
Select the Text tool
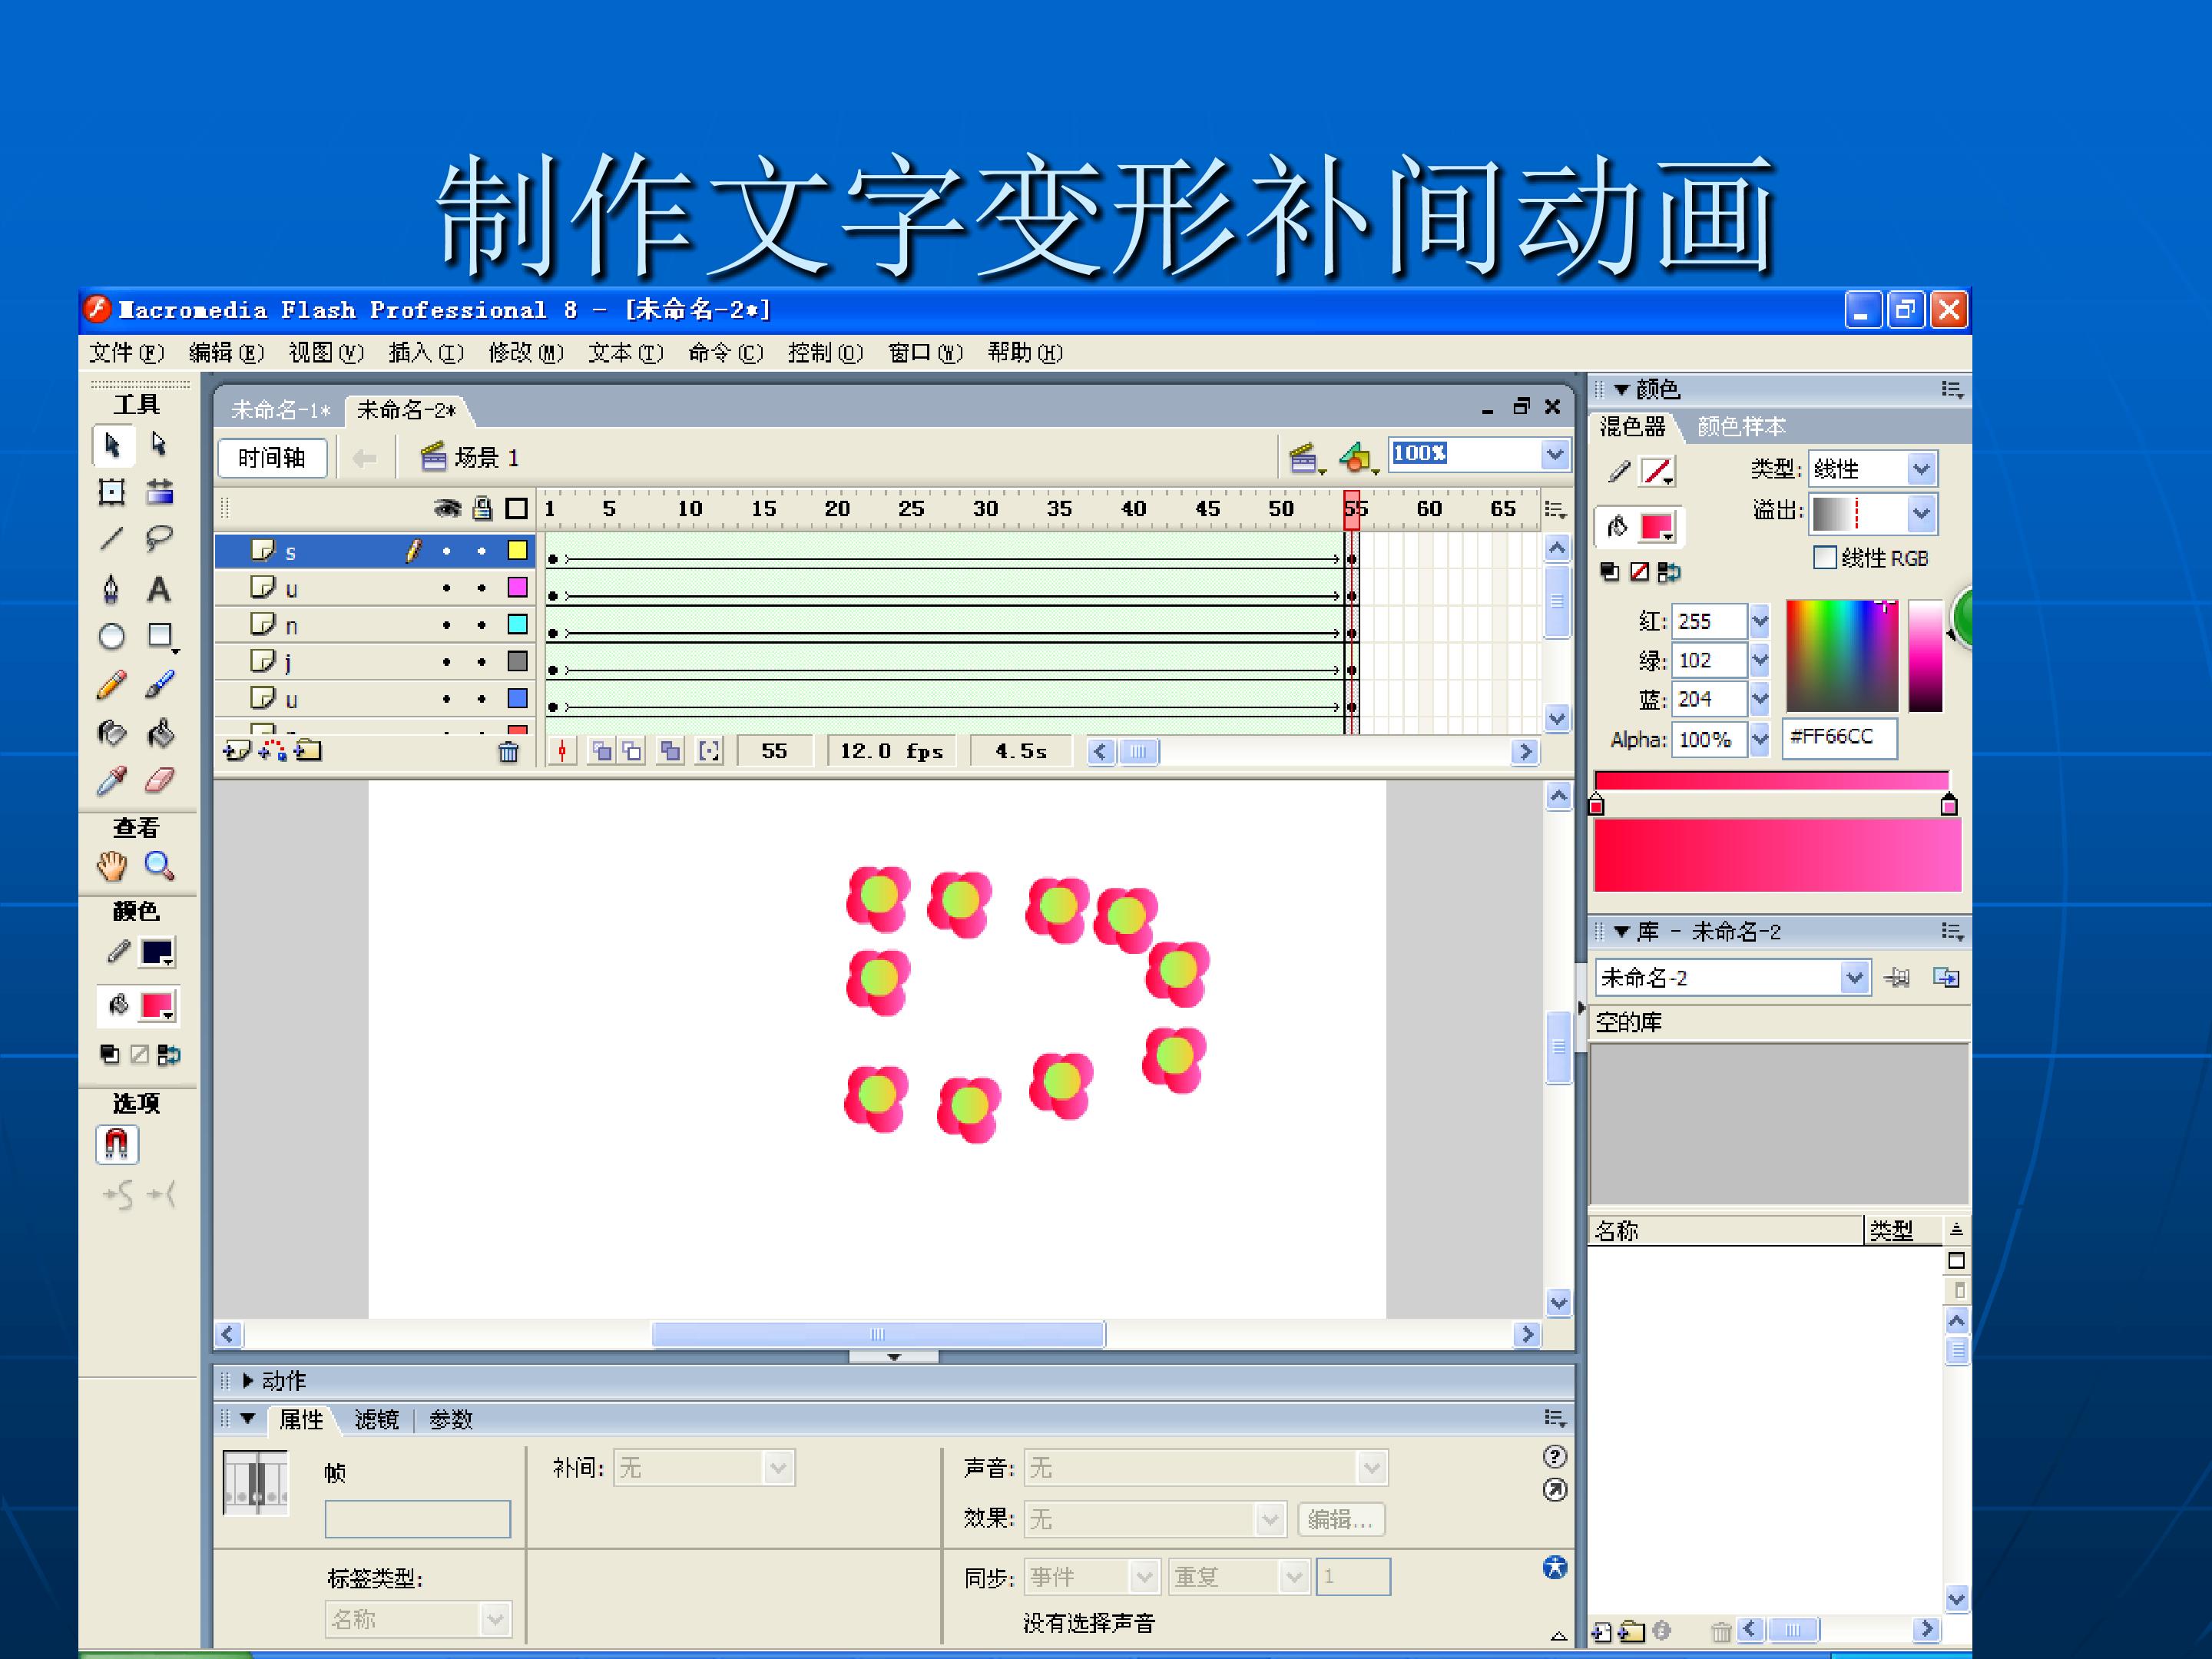pyautogui.click(x=159, y=589)
